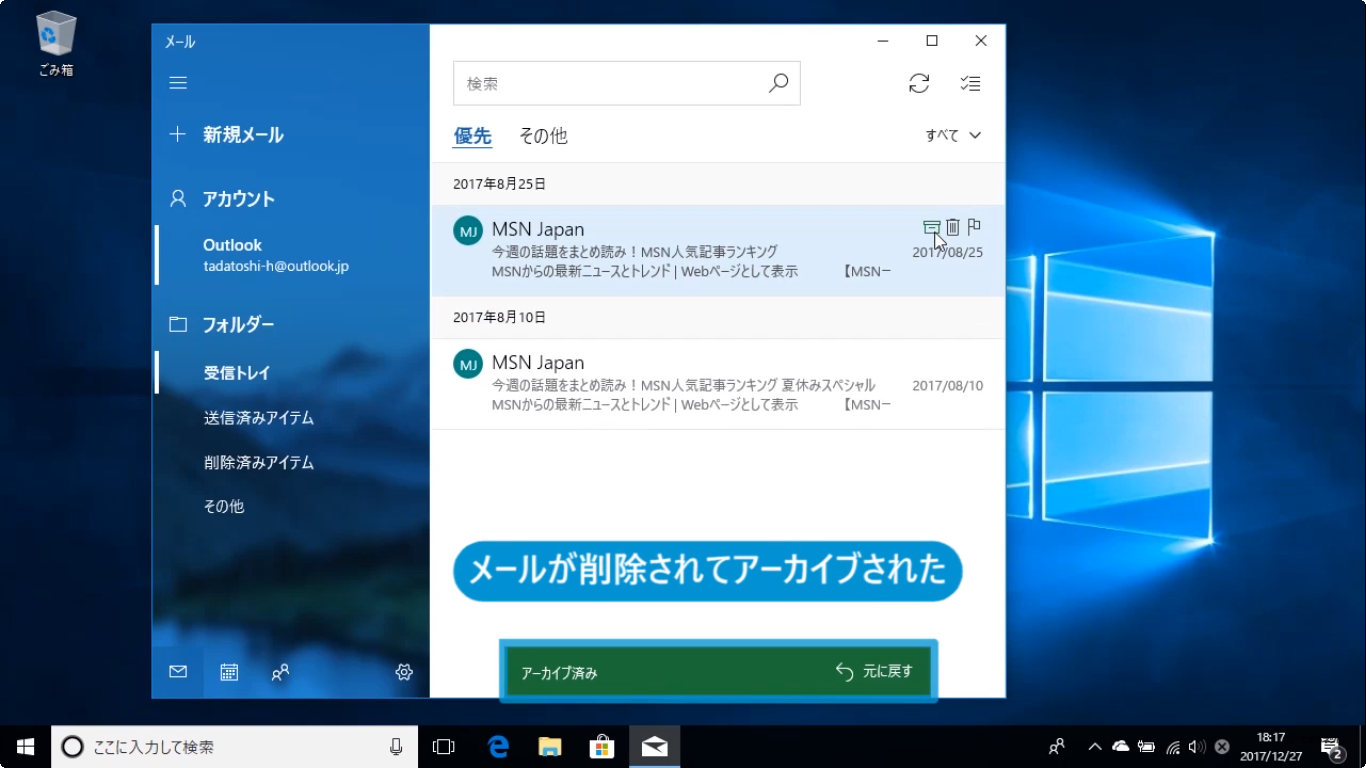
Task: Archive the 2017/08/25 MSN Japan message
Action: [931, 228]
